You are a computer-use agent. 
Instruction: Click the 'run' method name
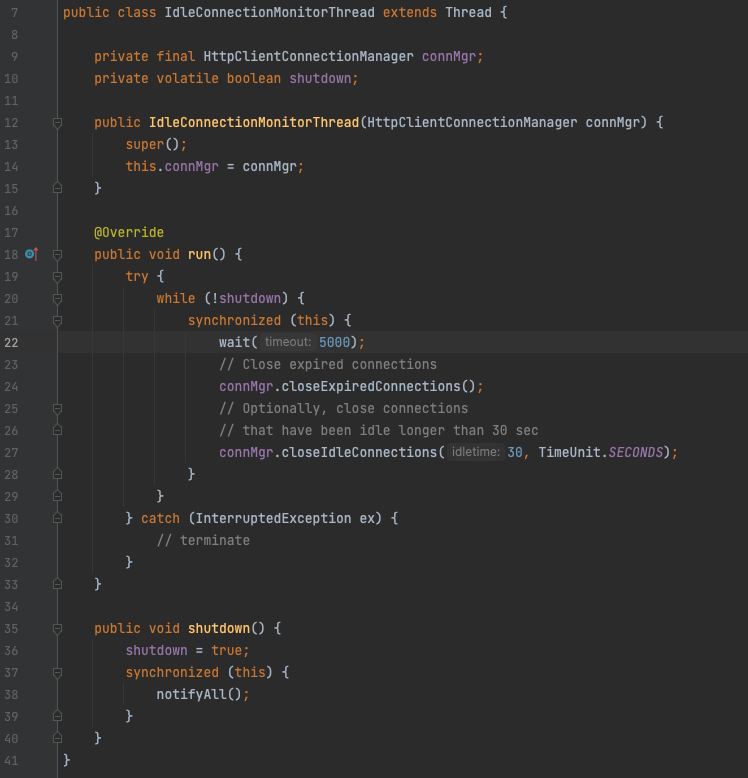click(199, 255)
